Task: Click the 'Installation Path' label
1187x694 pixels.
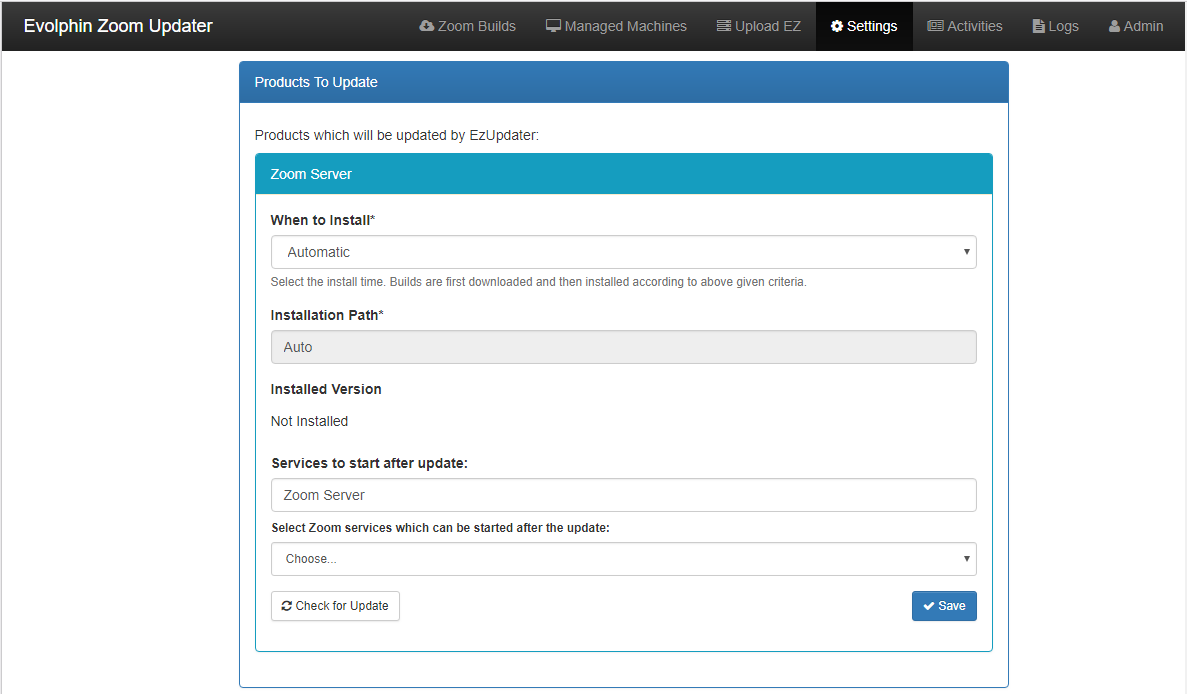Action: point(327,315)
